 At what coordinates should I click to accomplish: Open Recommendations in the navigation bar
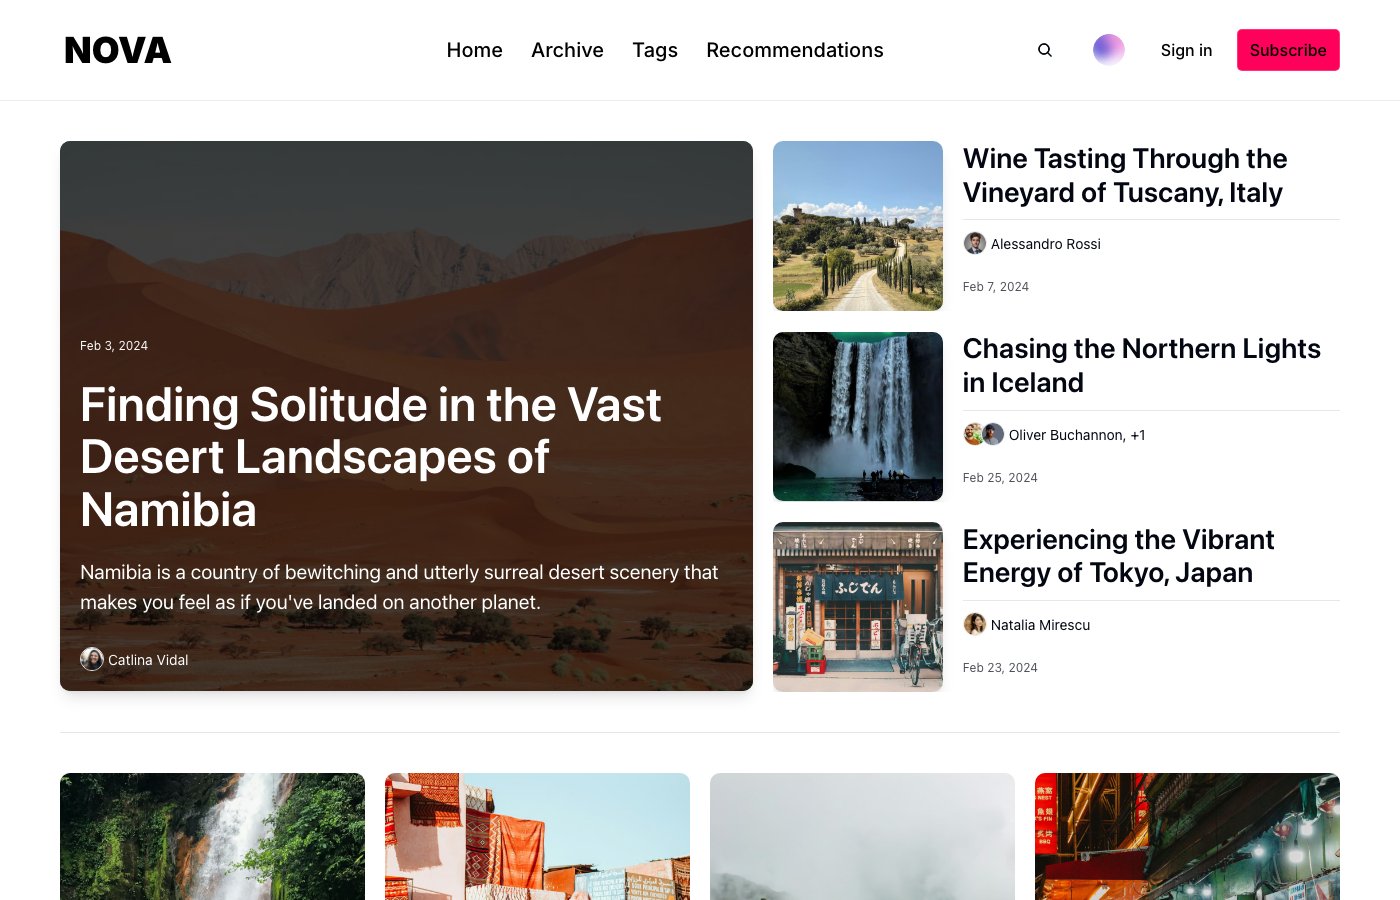794,50
